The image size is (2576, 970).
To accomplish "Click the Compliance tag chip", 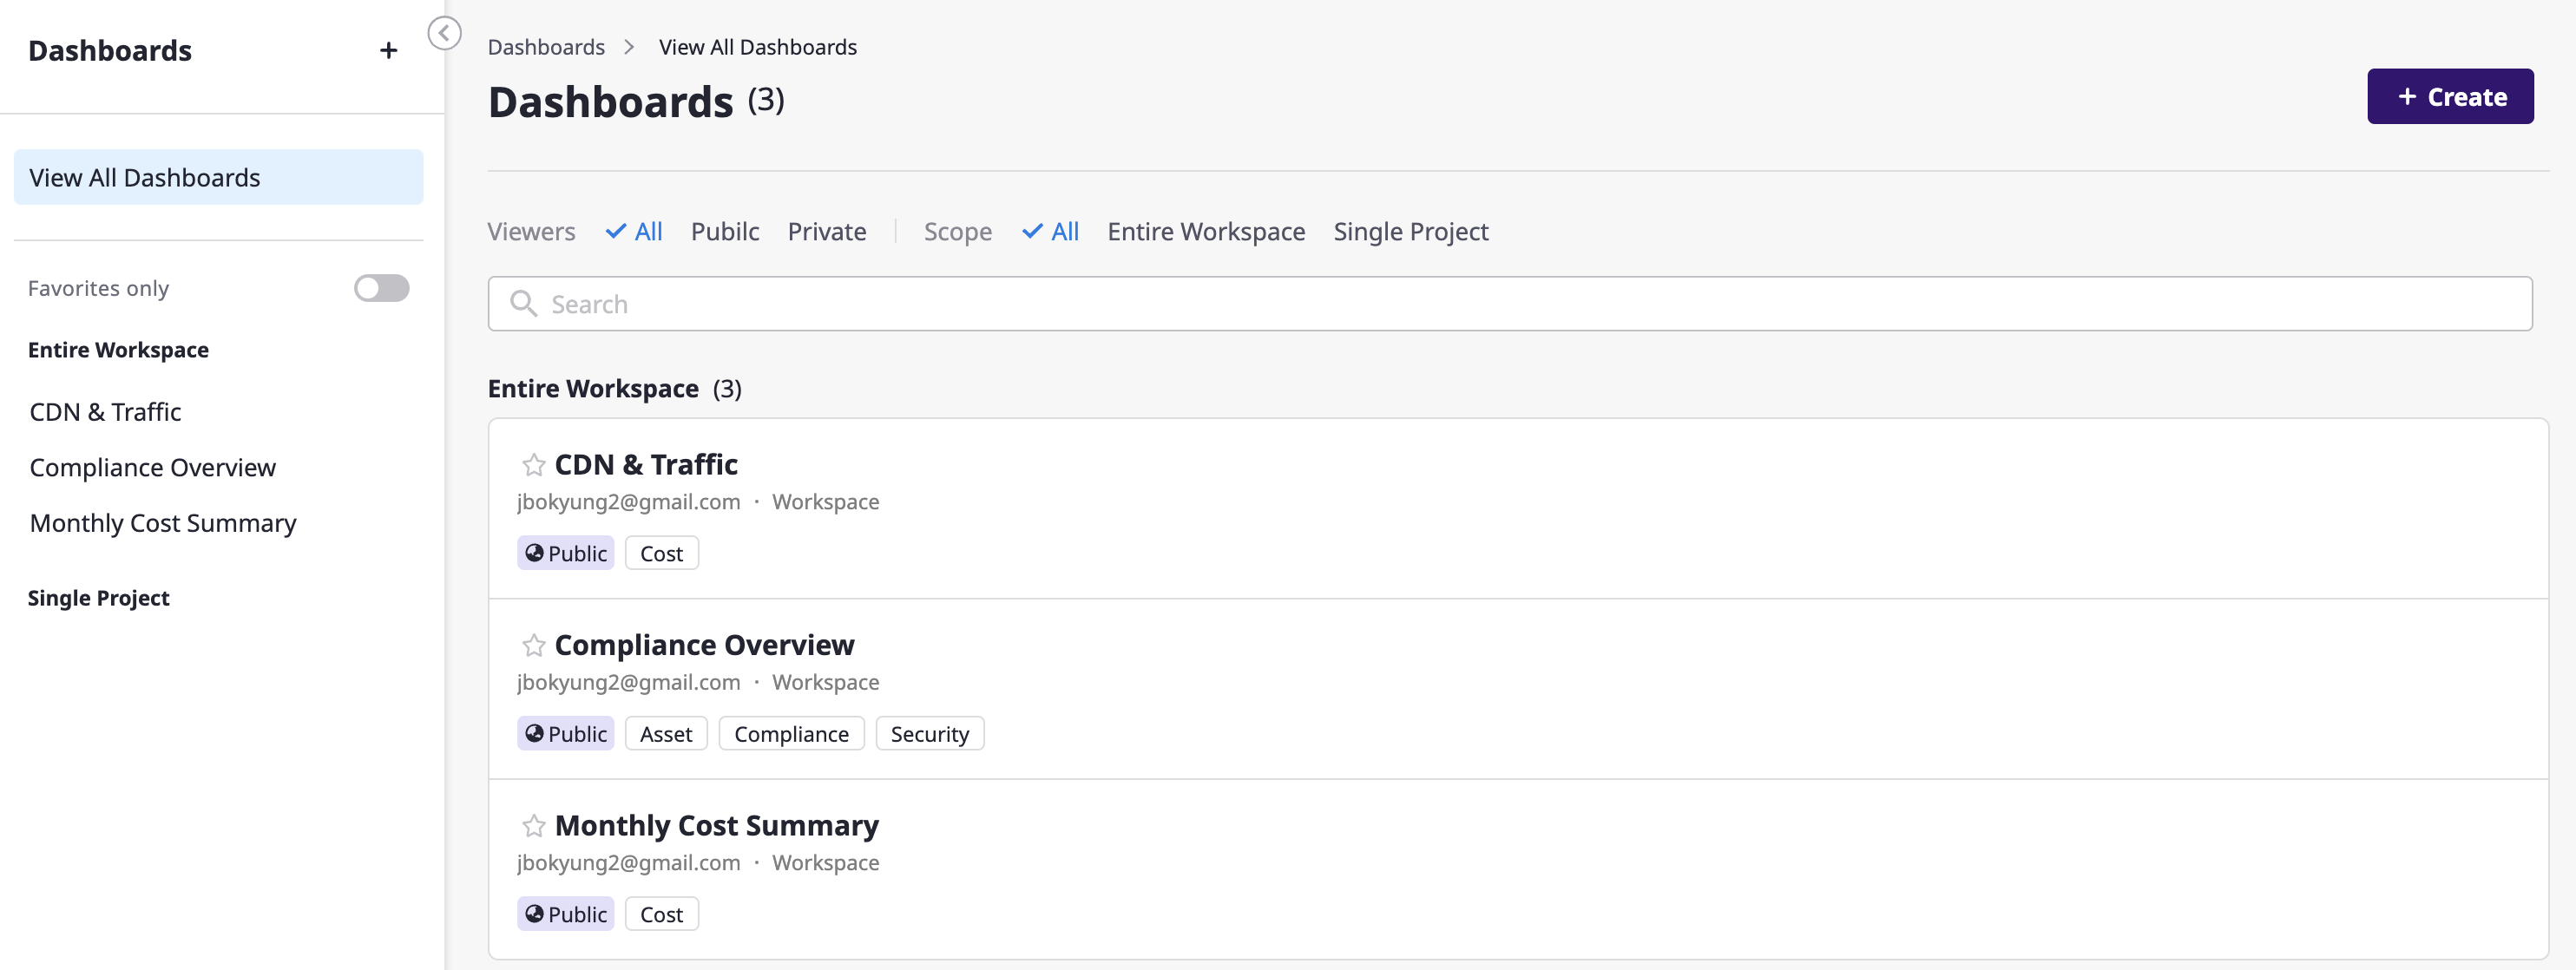I will click(791, 733).
